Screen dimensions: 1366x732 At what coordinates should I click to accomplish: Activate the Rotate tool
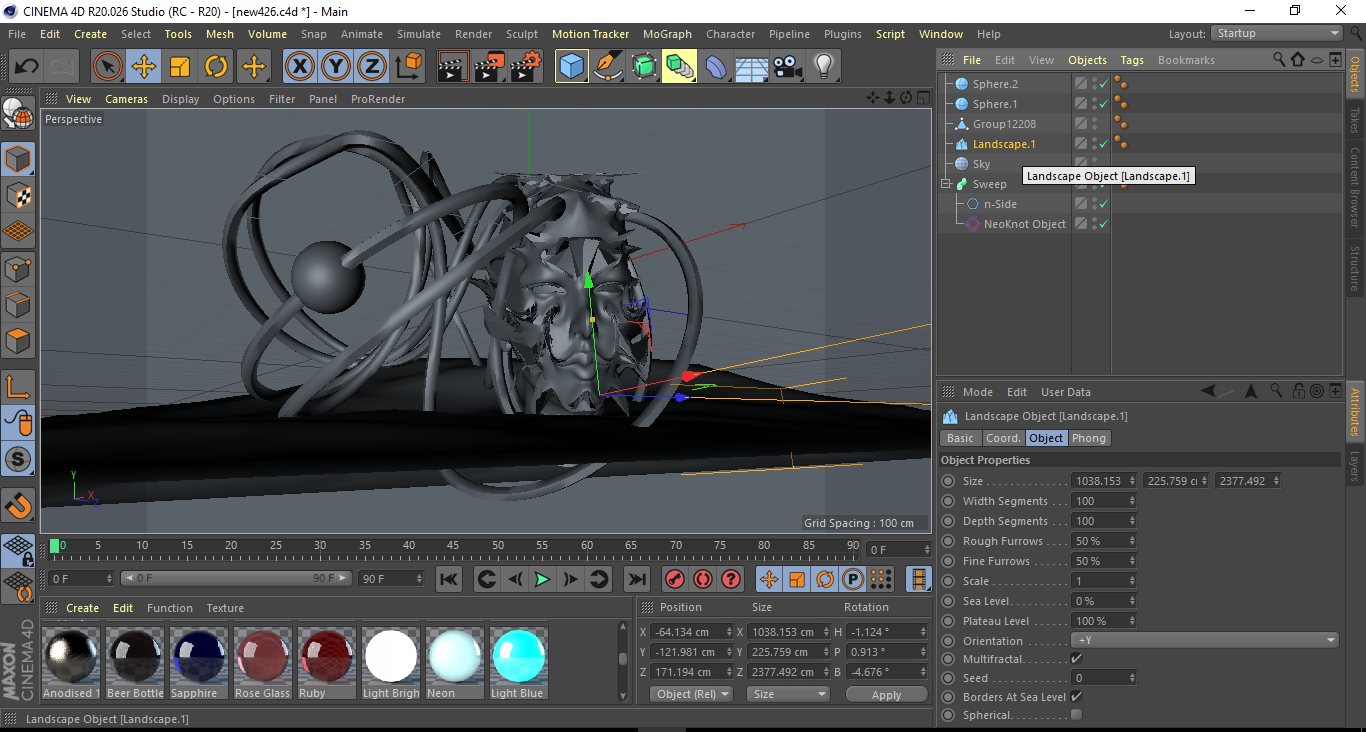point(216,67)
